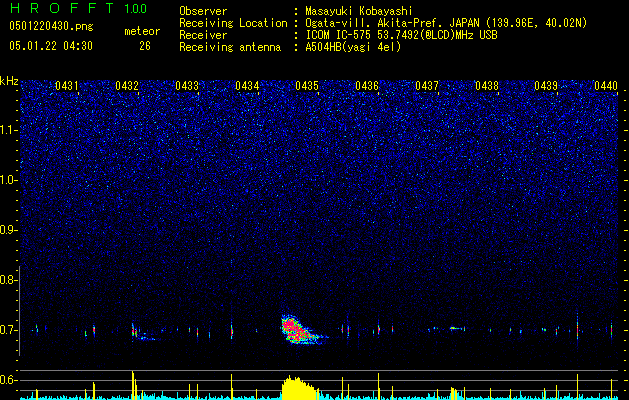Click the HROFFT 1.0.0 program title
This screenshot has height=400, width=629.
click(x=78, y=8)
